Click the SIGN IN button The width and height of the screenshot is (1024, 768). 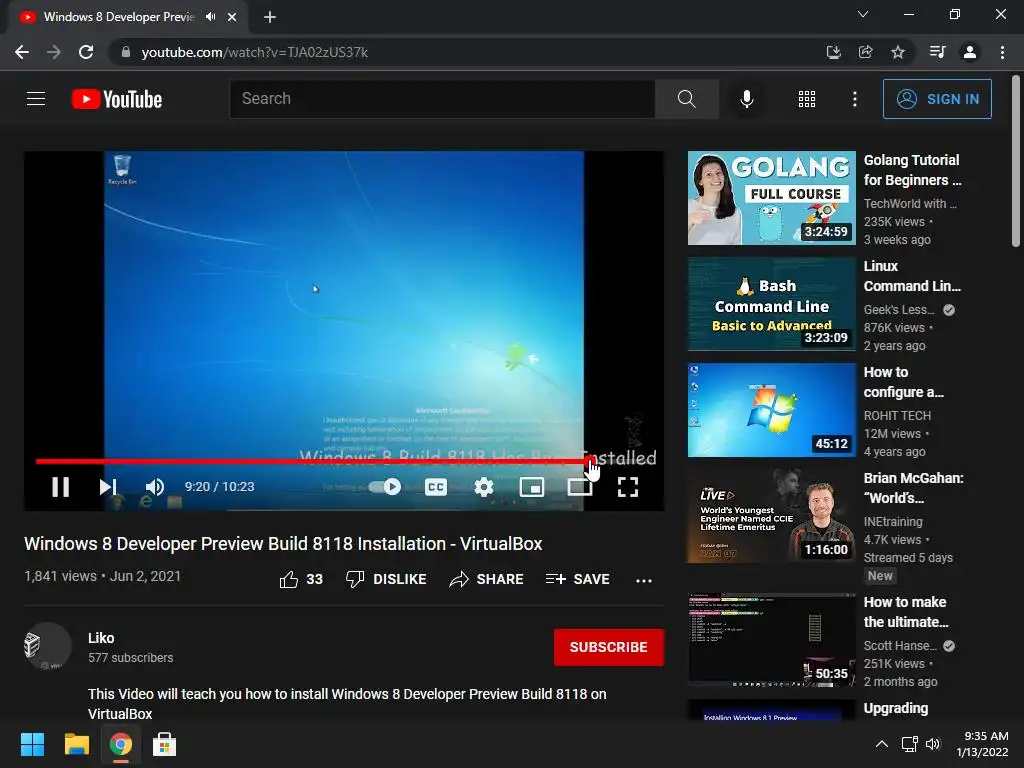(937, 99)
